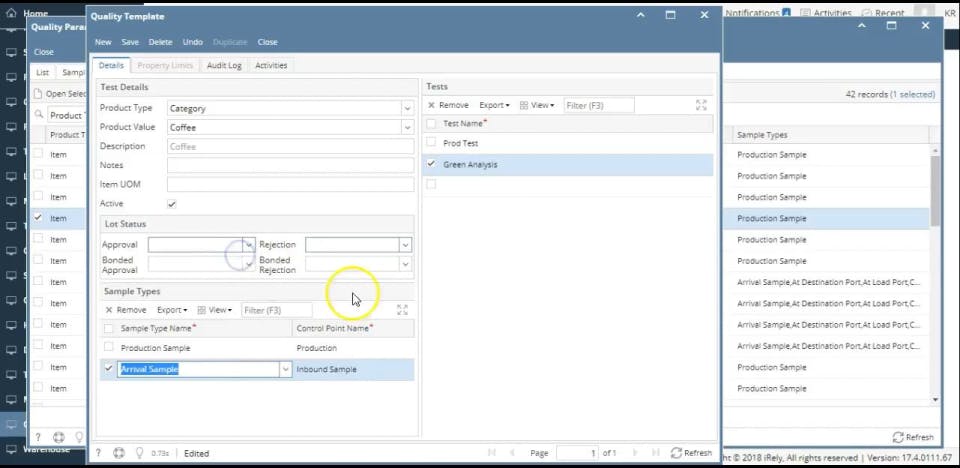This screenshot has height=468, width=960.
Task: Open the Approval lot status dropdown
Action: coord(249,244)
